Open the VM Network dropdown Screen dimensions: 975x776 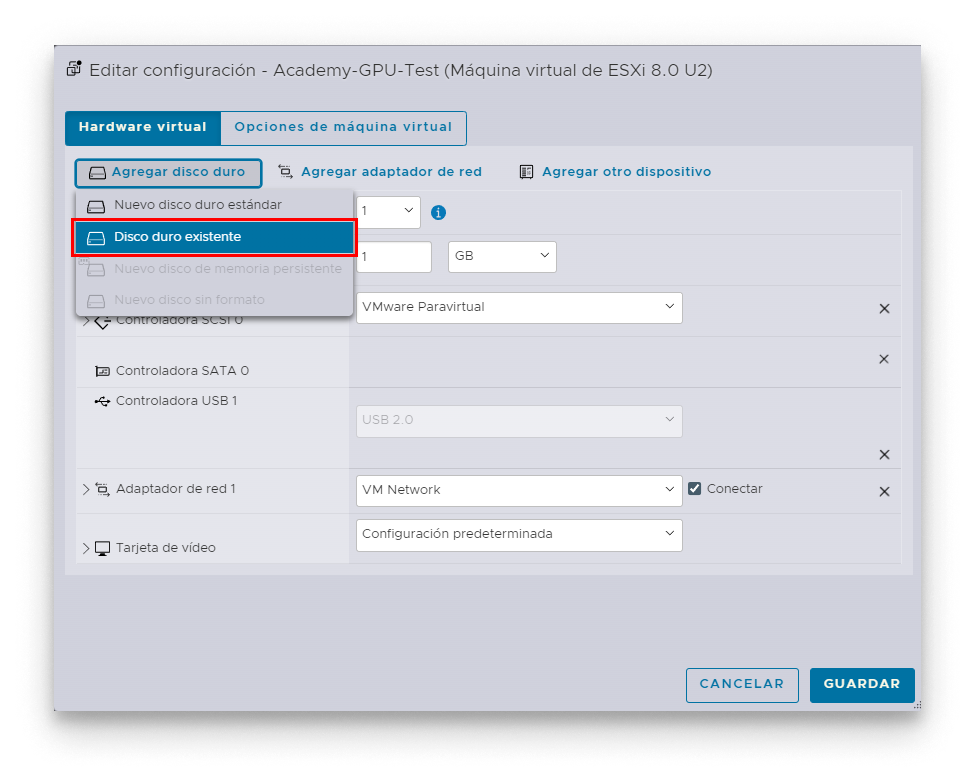519,490
